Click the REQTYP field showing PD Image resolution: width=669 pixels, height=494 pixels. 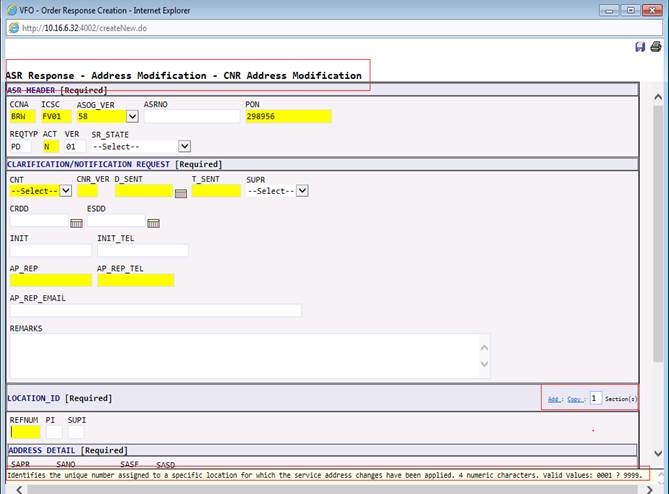pos(20,146)
